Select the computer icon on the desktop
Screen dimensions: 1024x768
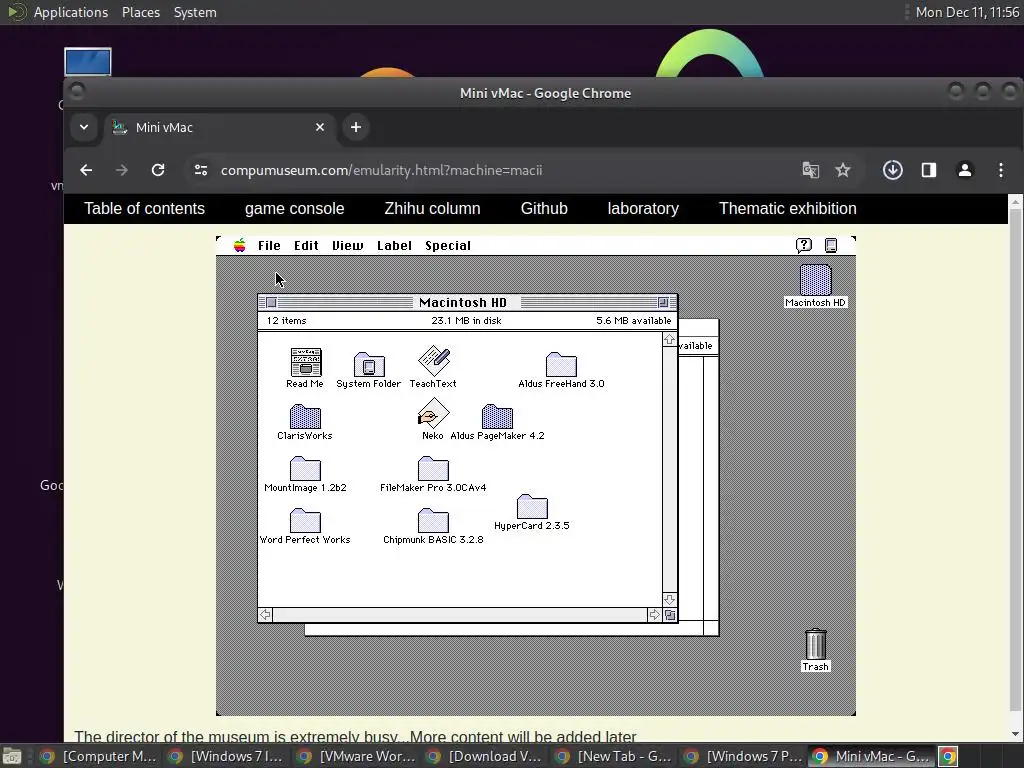pos(88,62)
